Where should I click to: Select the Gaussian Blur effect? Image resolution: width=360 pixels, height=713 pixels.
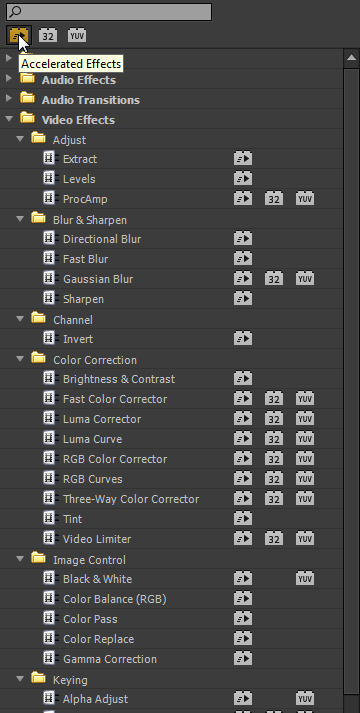pos(98,279)
